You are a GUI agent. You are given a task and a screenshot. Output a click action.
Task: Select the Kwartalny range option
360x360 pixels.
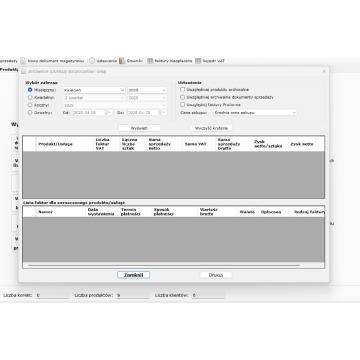[30, 98]
